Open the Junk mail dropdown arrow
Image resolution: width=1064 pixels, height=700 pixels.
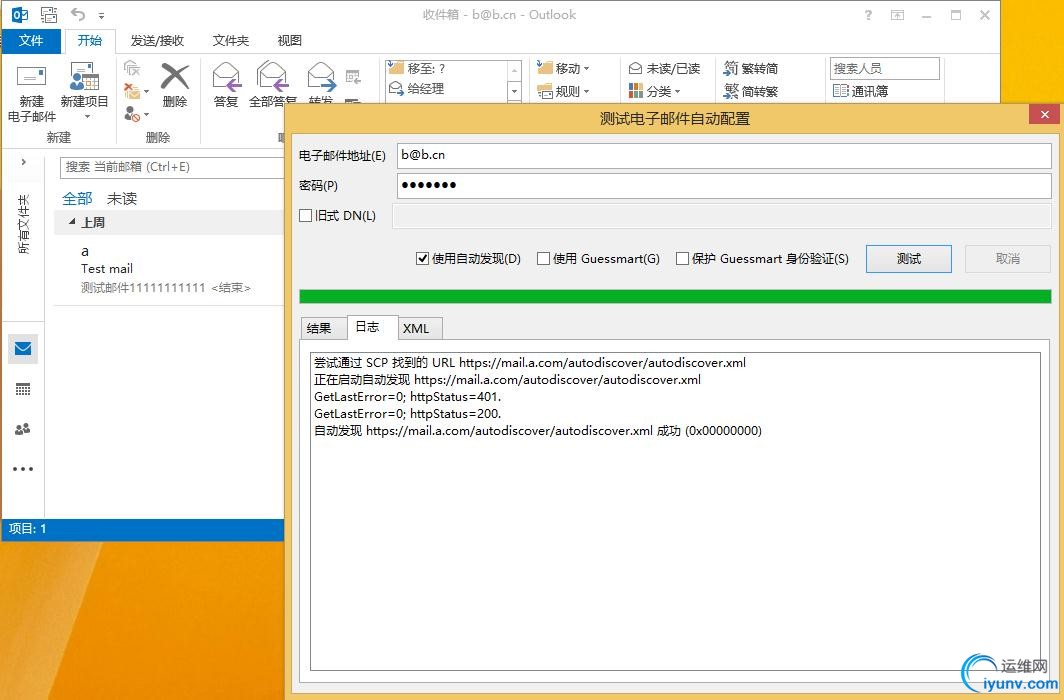point(146,115)
